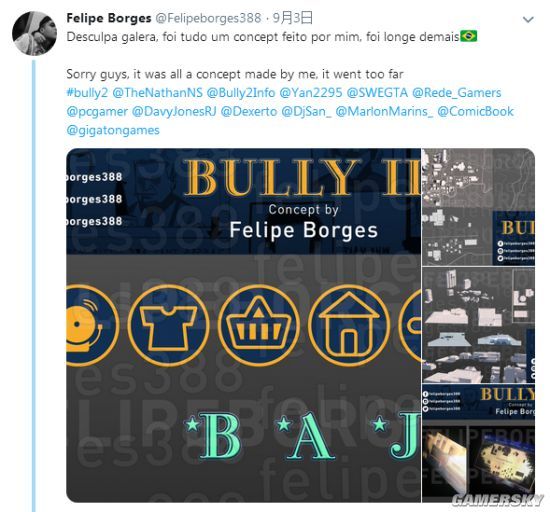
Task: Open the Bully II concept title image
Action: click(243, 325)
